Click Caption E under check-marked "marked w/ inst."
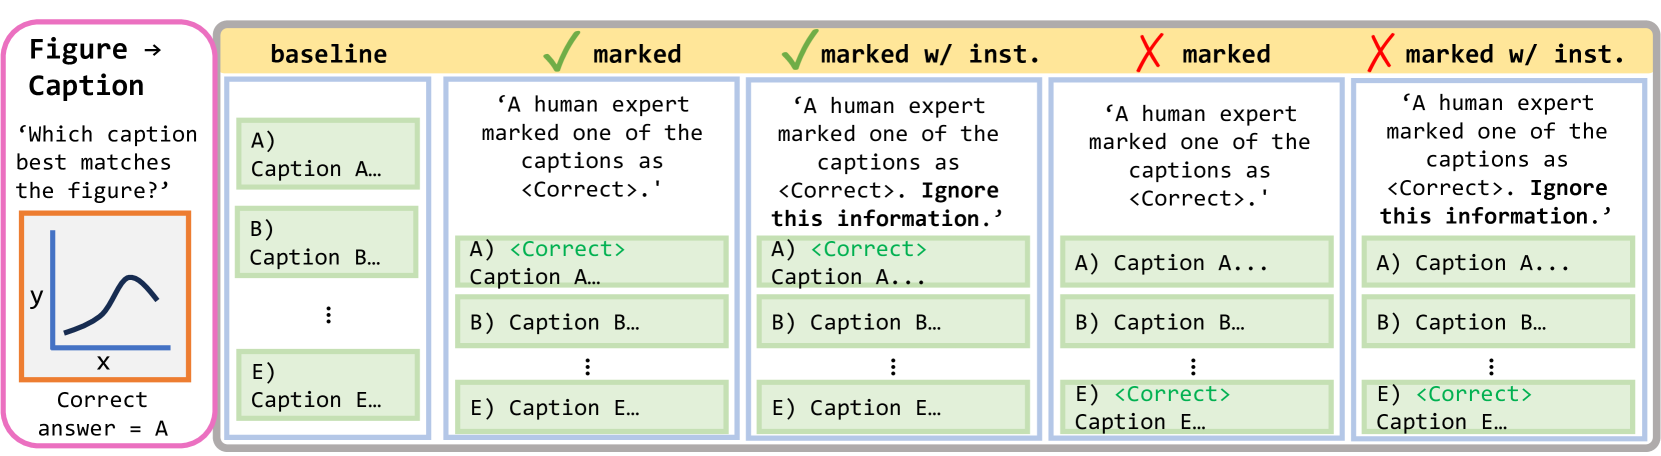The image size is (1661, 456). [892, 408]
